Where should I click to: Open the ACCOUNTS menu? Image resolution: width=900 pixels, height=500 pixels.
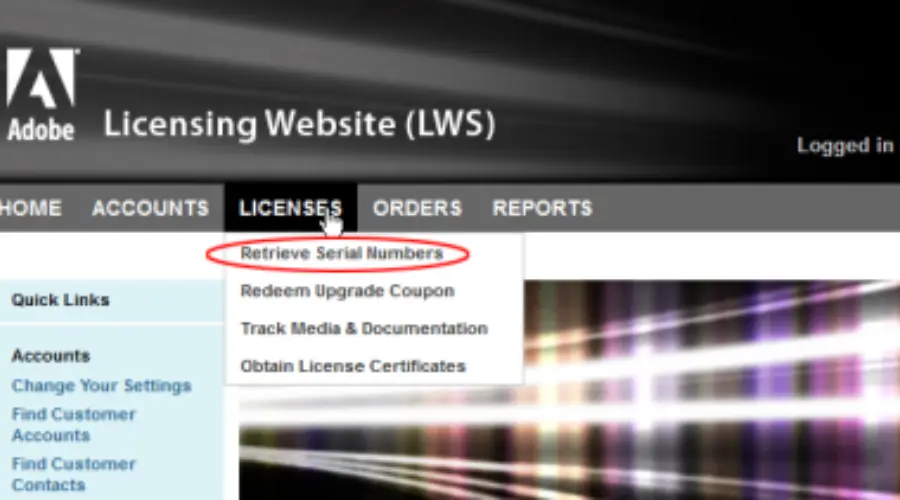click(x=150, y=208)
